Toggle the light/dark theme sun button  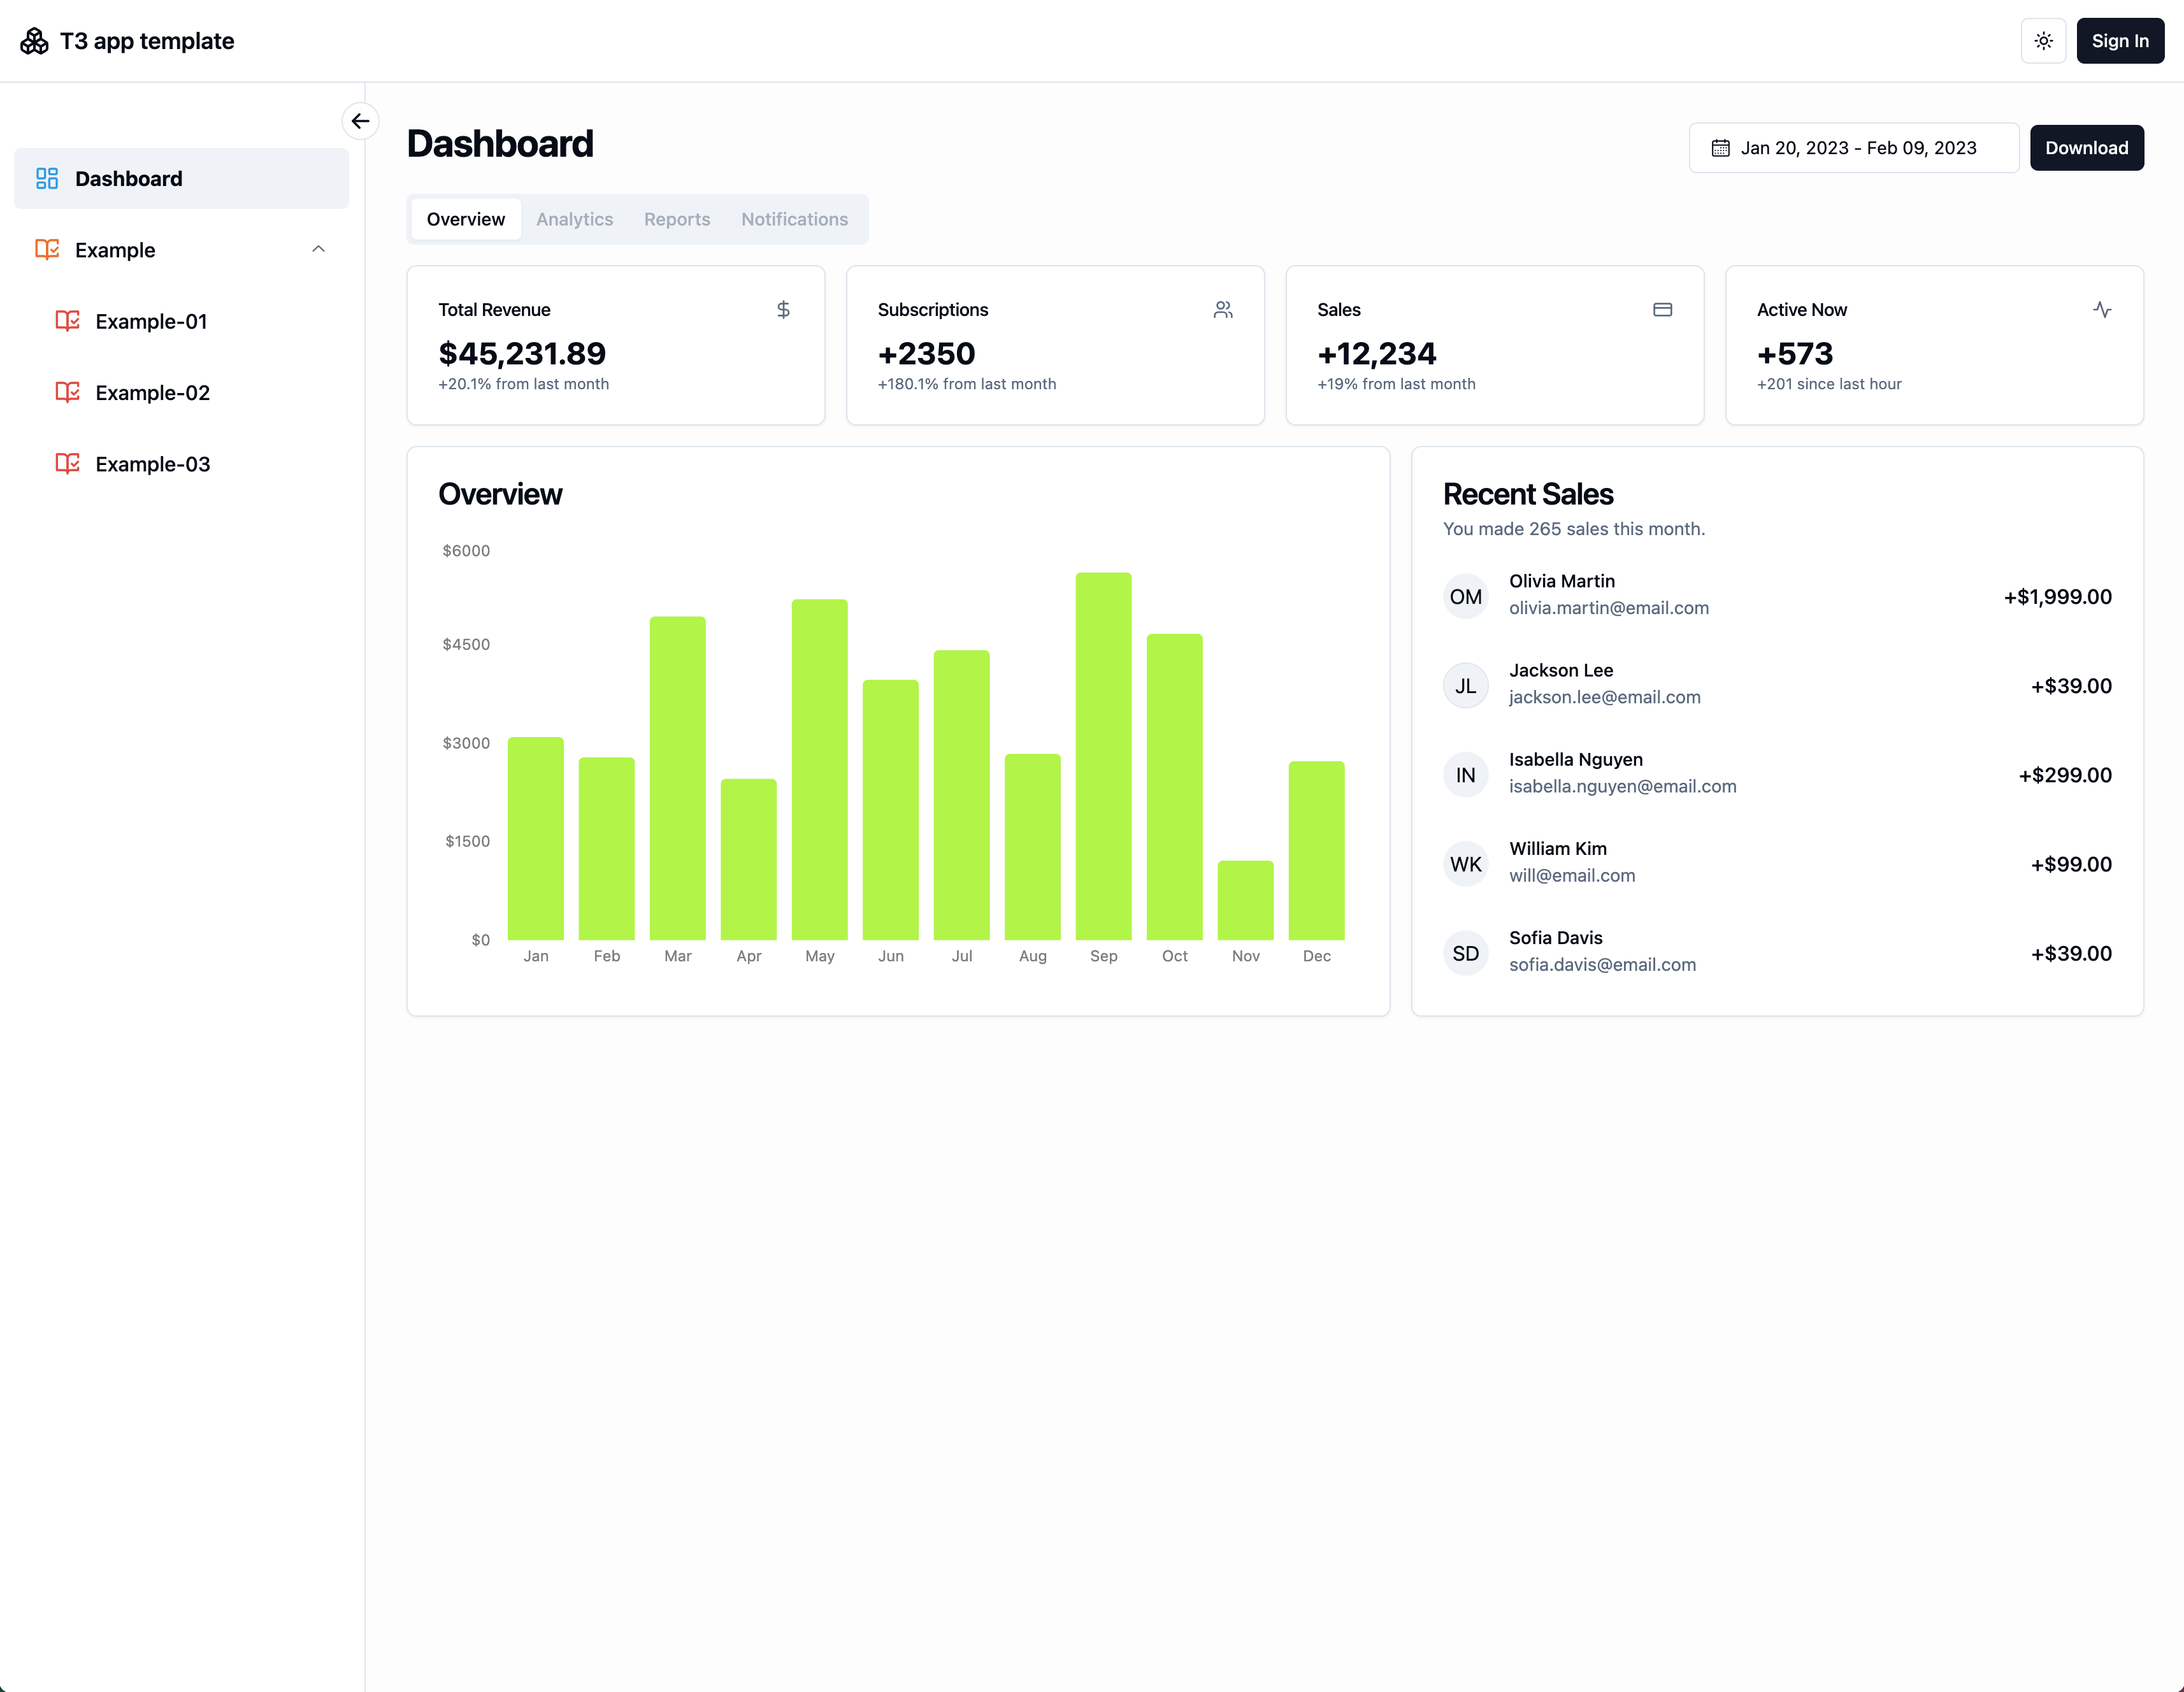(2043, 41)
